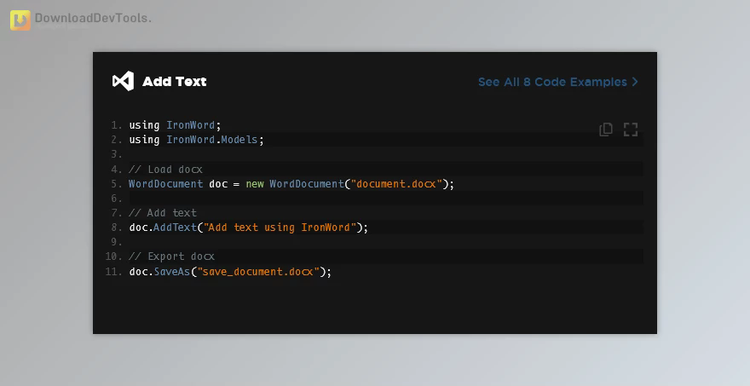
Task: Click code line "using IronWord.Models;"
Action: tap(196, 140)
